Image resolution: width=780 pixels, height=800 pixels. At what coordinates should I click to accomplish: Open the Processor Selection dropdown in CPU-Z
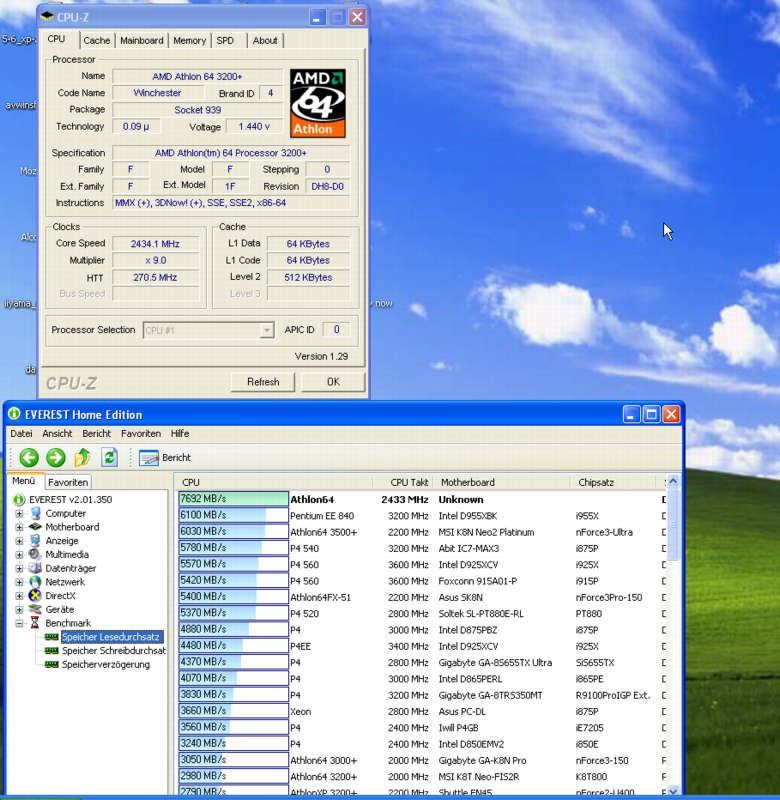click(x=266, y=331)
